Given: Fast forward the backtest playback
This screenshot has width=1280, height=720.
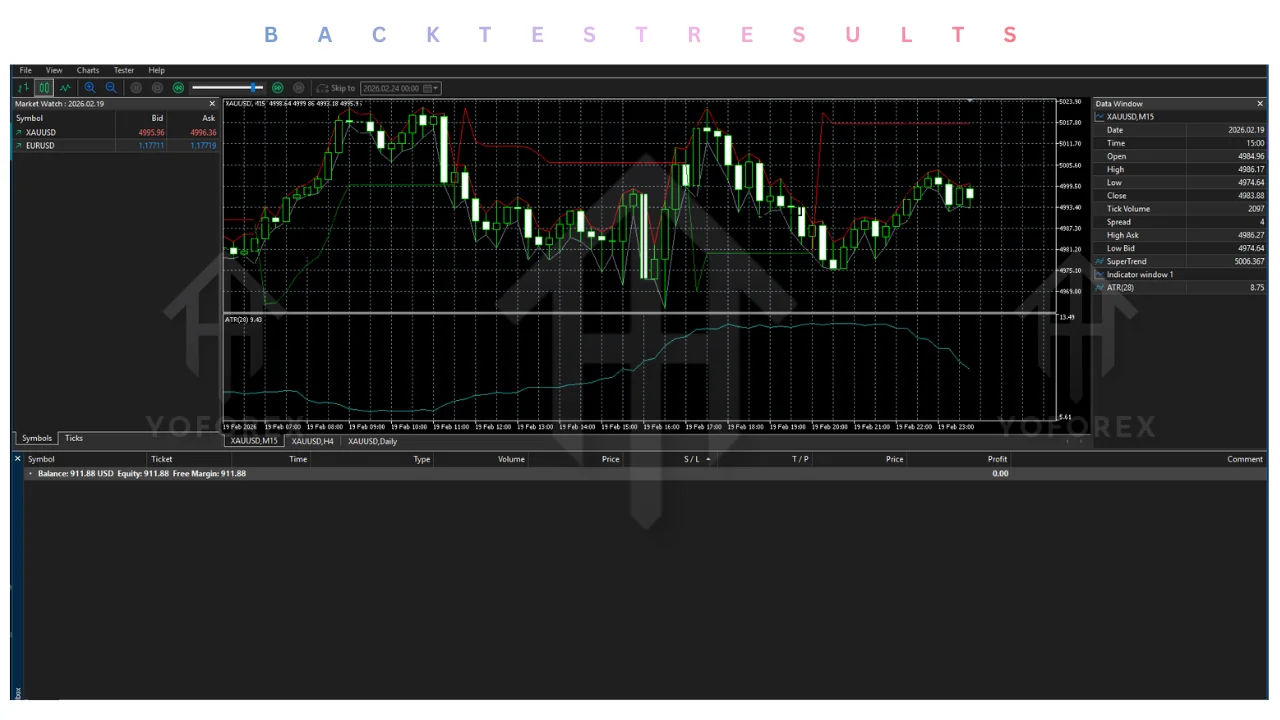Looking at the screenshot, I should tap(278, 88).
